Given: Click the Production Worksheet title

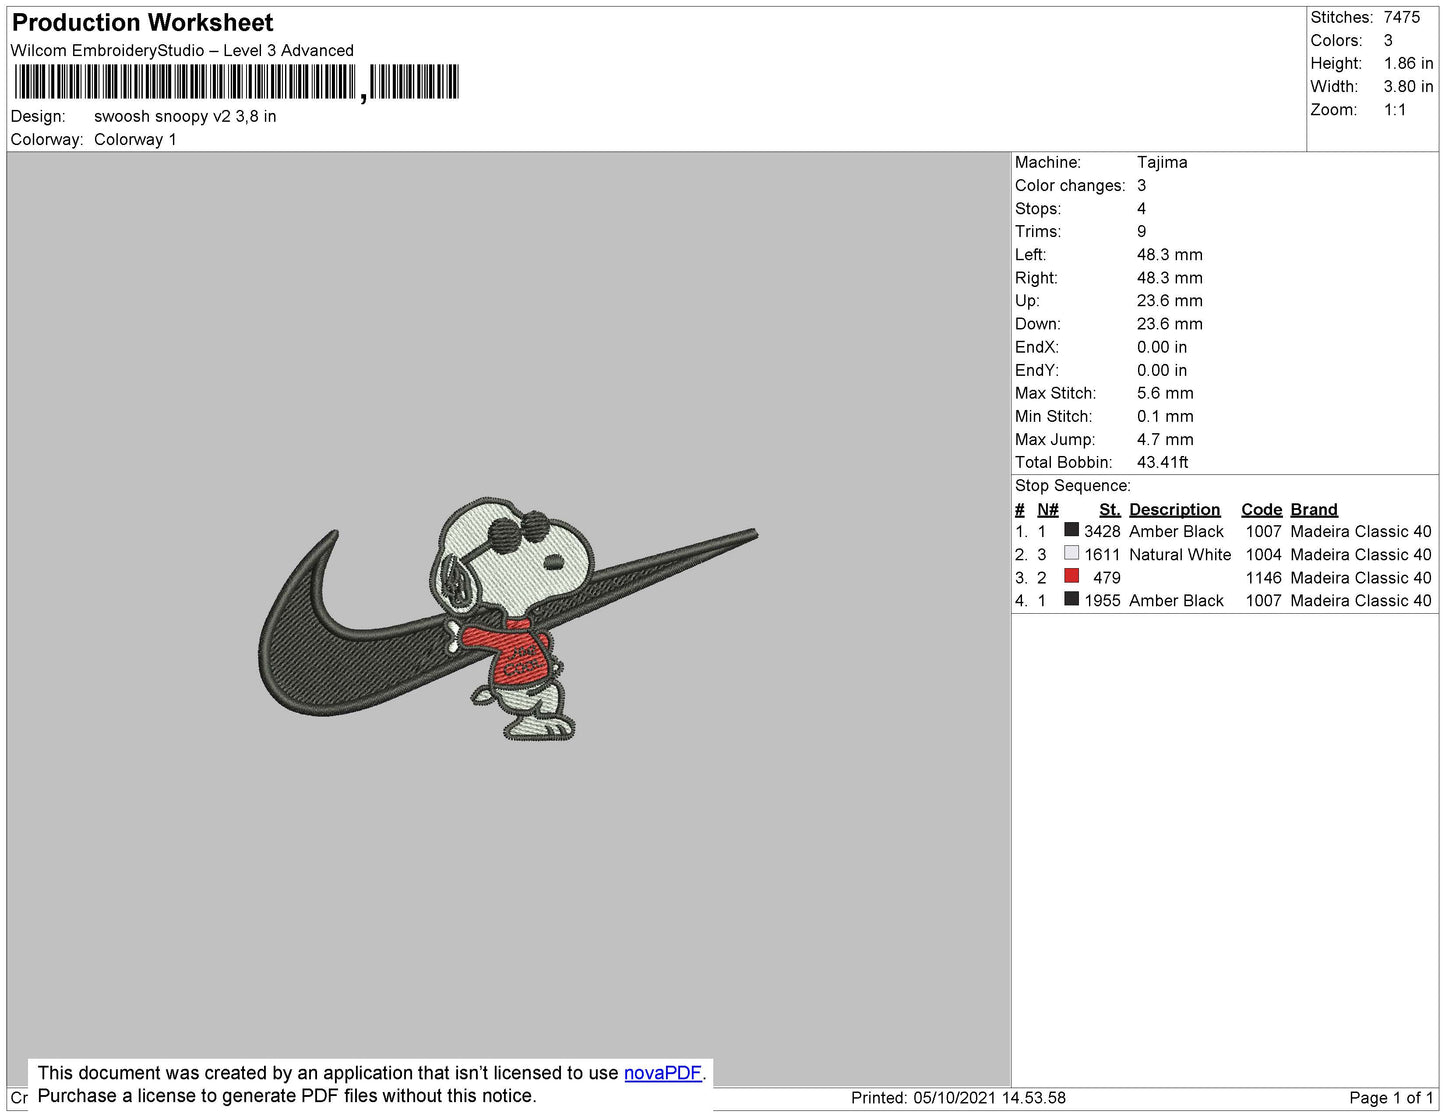Looking at the screenshot, I should coord(142,23).
